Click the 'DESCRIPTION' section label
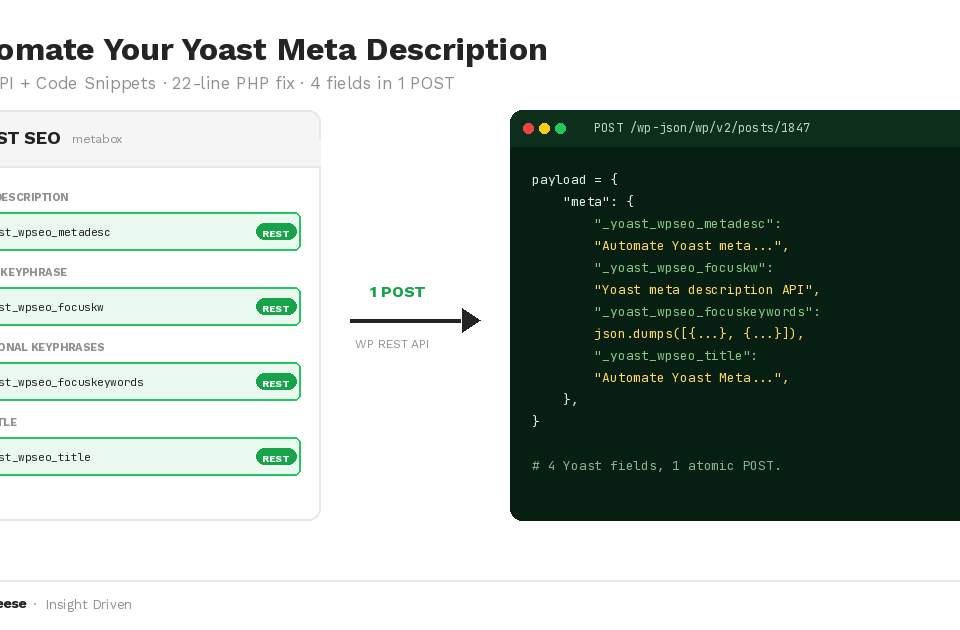This screenshot has height=630, width=960. [34, 197]
